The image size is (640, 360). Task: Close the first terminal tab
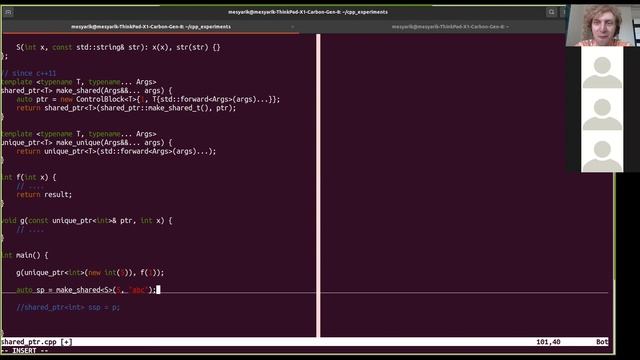(292, 27)
